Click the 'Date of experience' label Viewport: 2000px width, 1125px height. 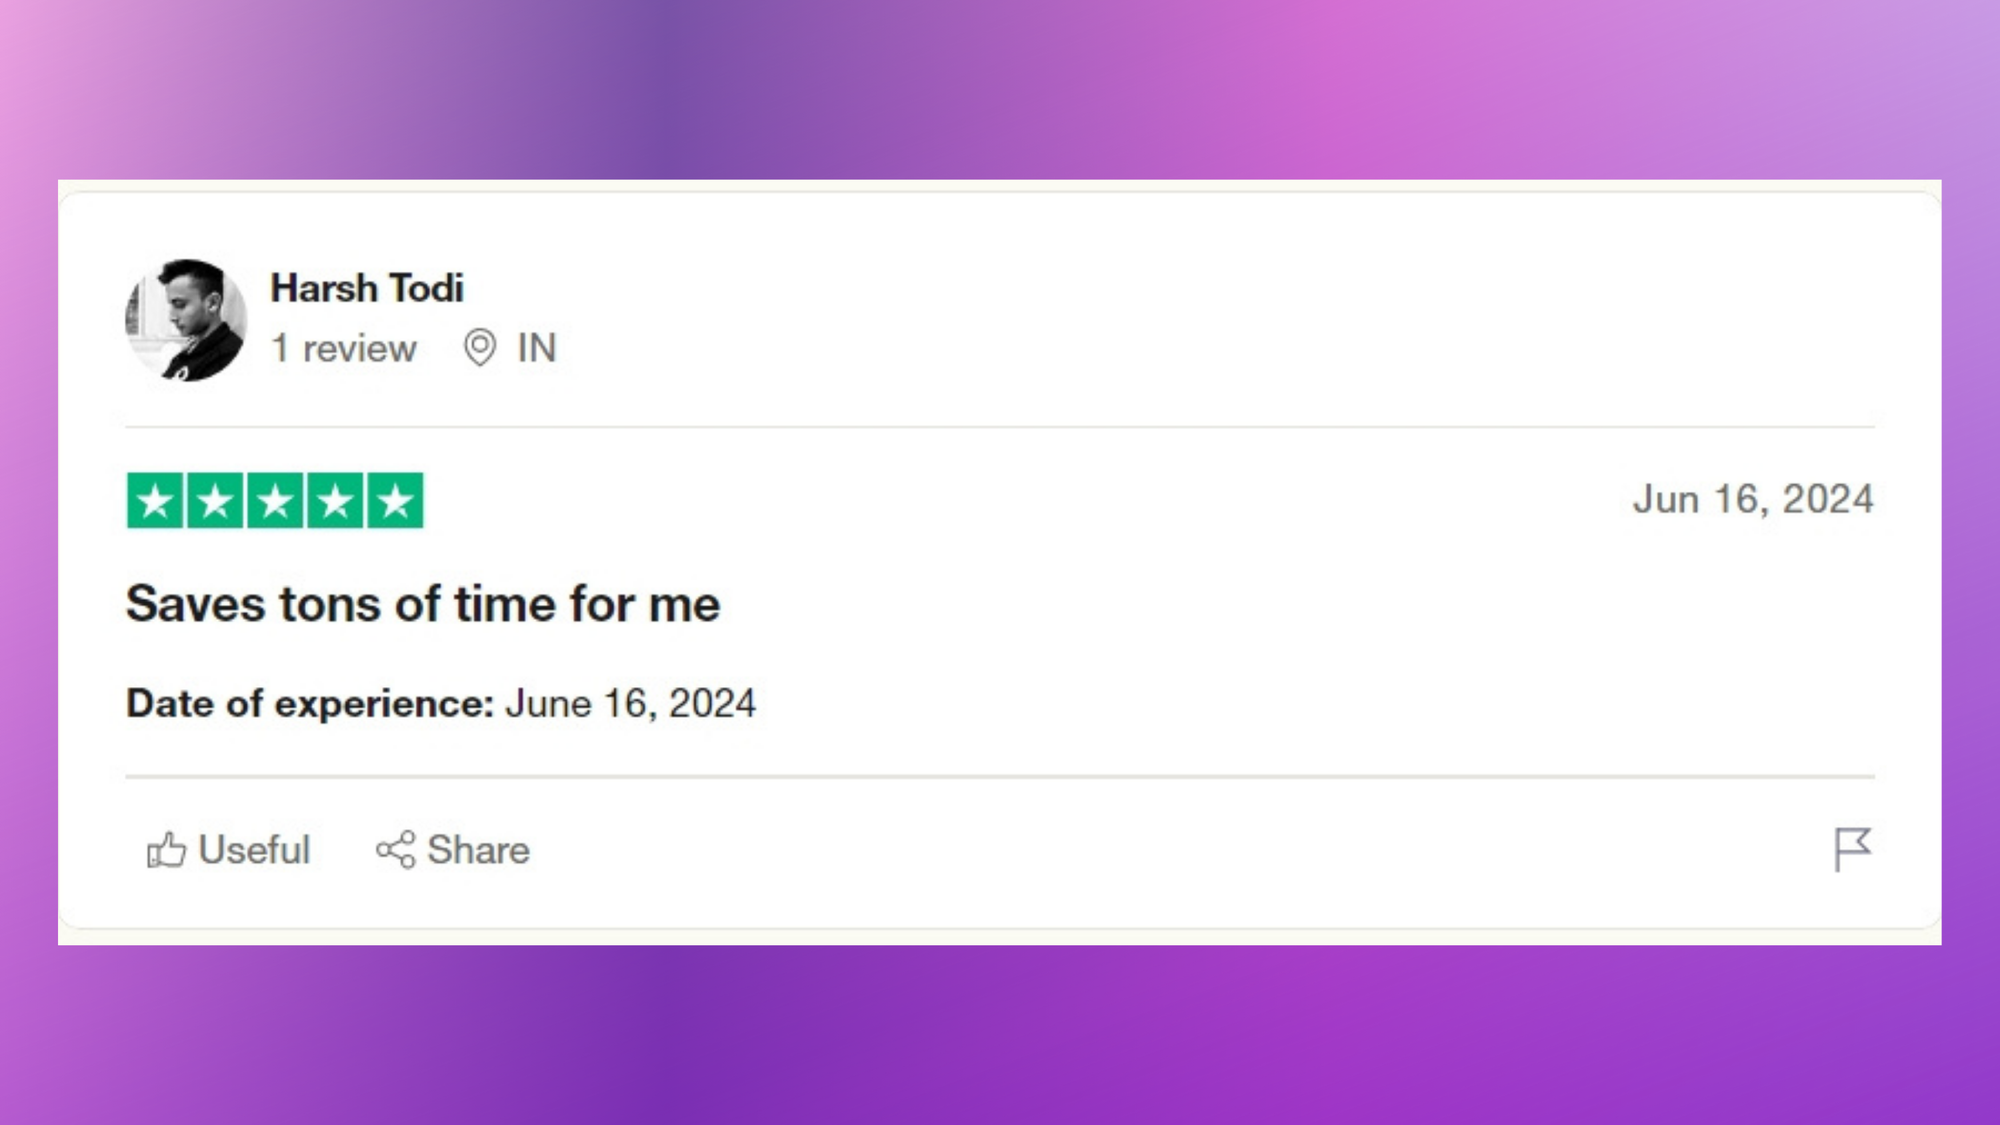[x=310, y=703]
